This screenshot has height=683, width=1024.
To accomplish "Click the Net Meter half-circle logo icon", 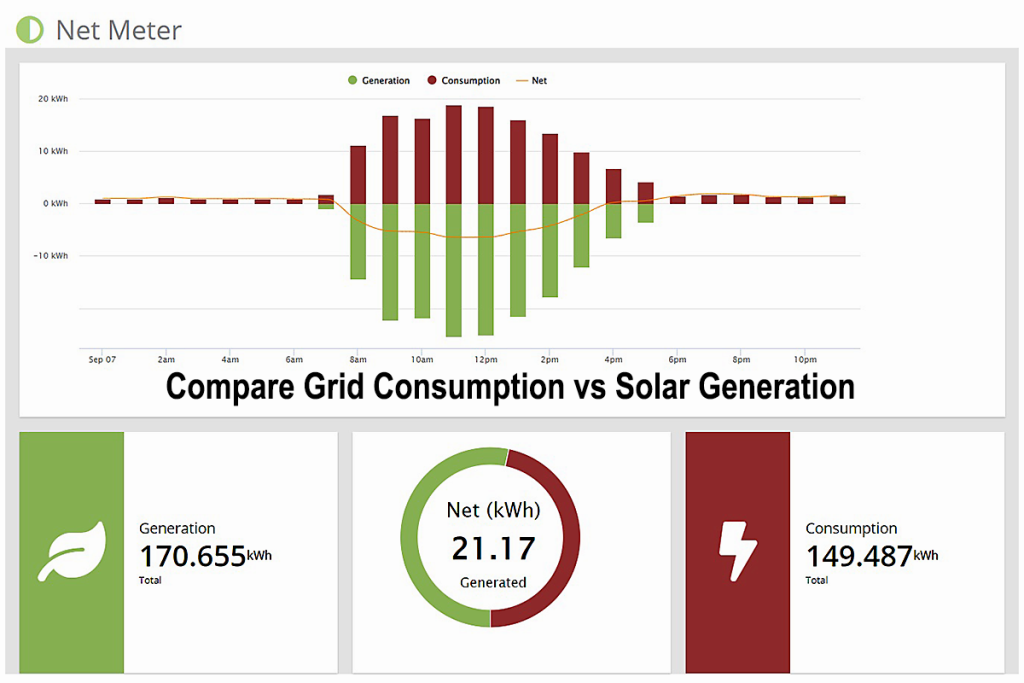I will [30, 29].
